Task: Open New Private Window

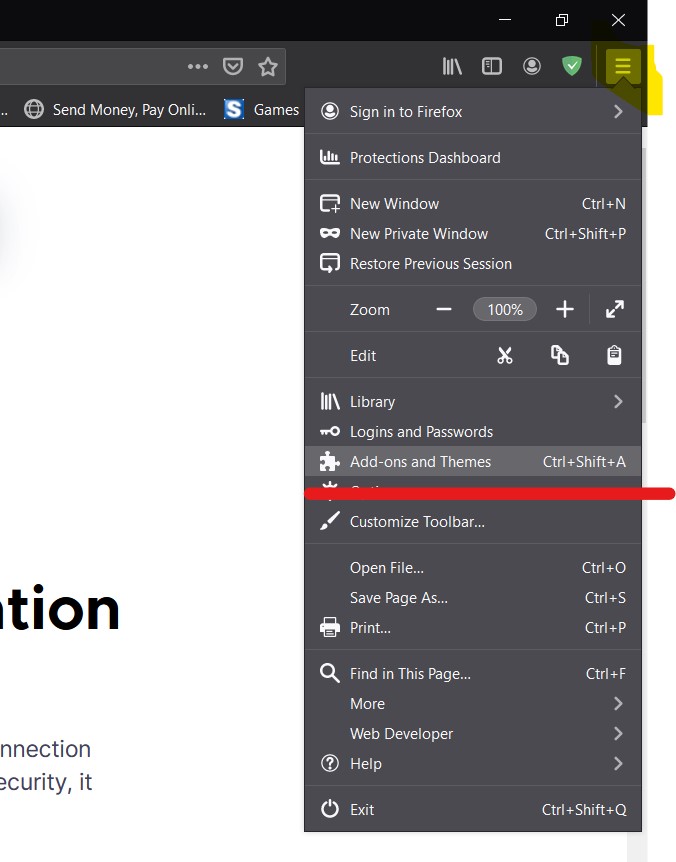Action: (419, 234)
